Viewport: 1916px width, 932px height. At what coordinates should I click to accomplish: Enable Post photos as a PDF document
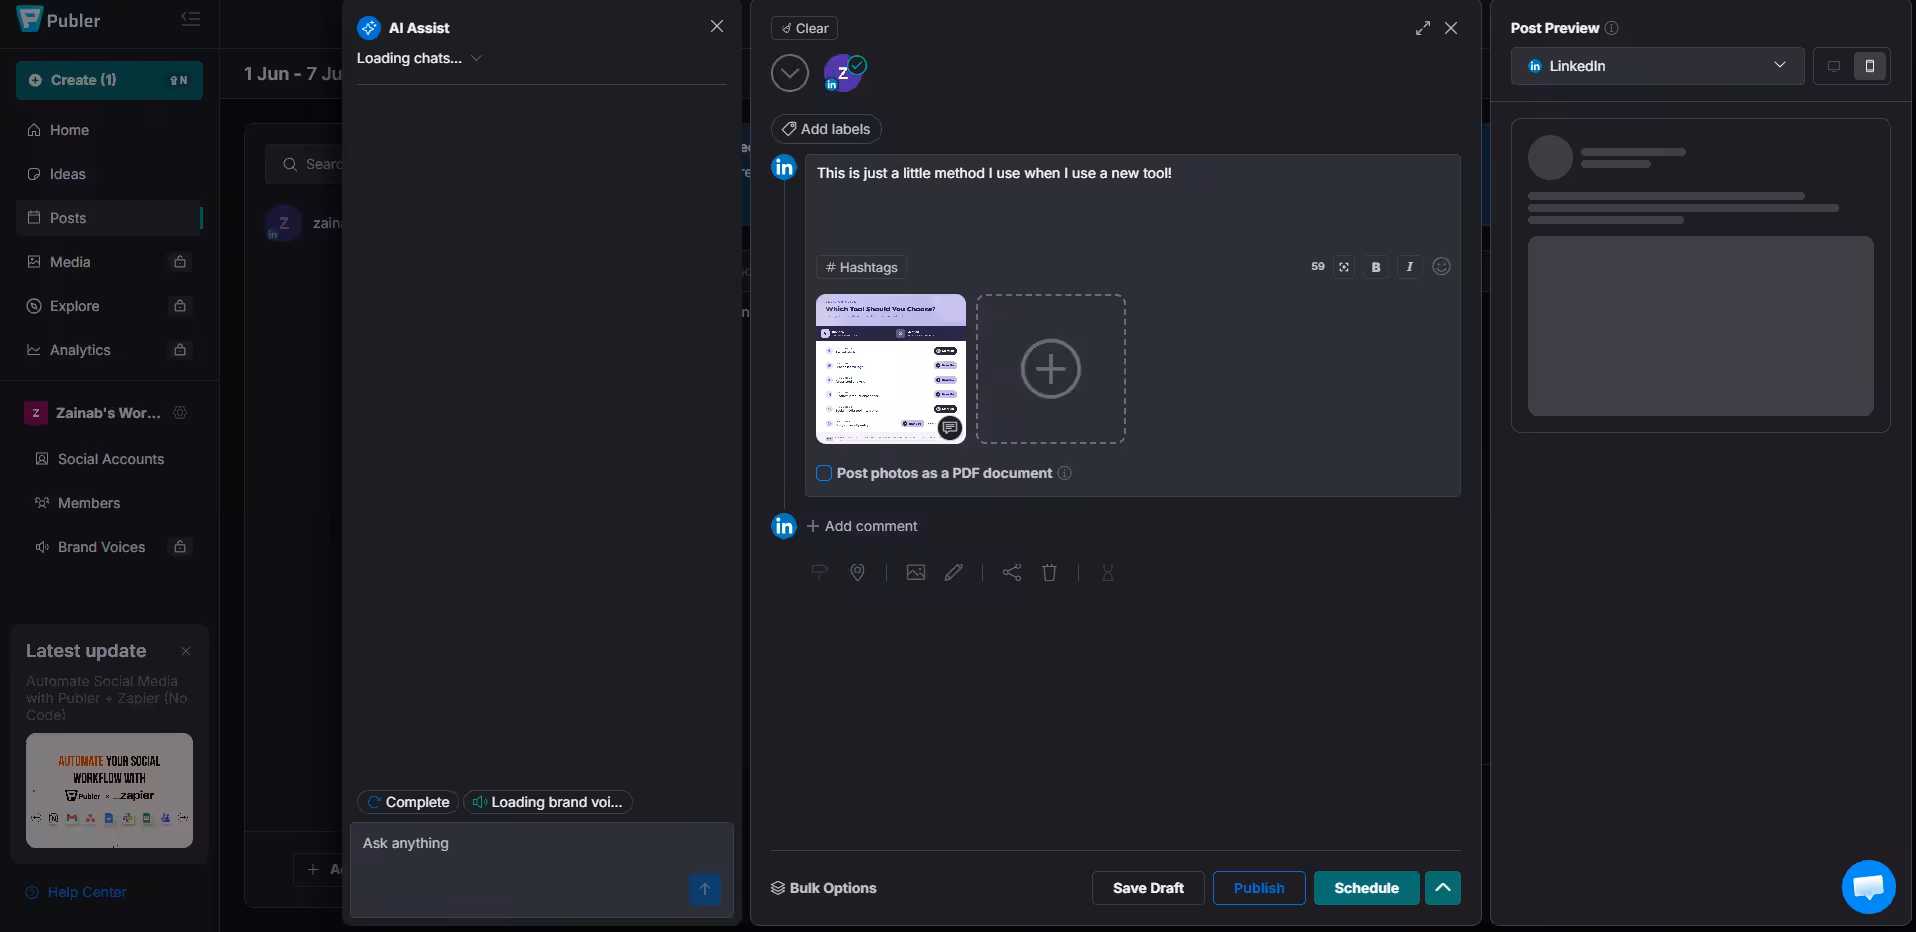point(824,473)
